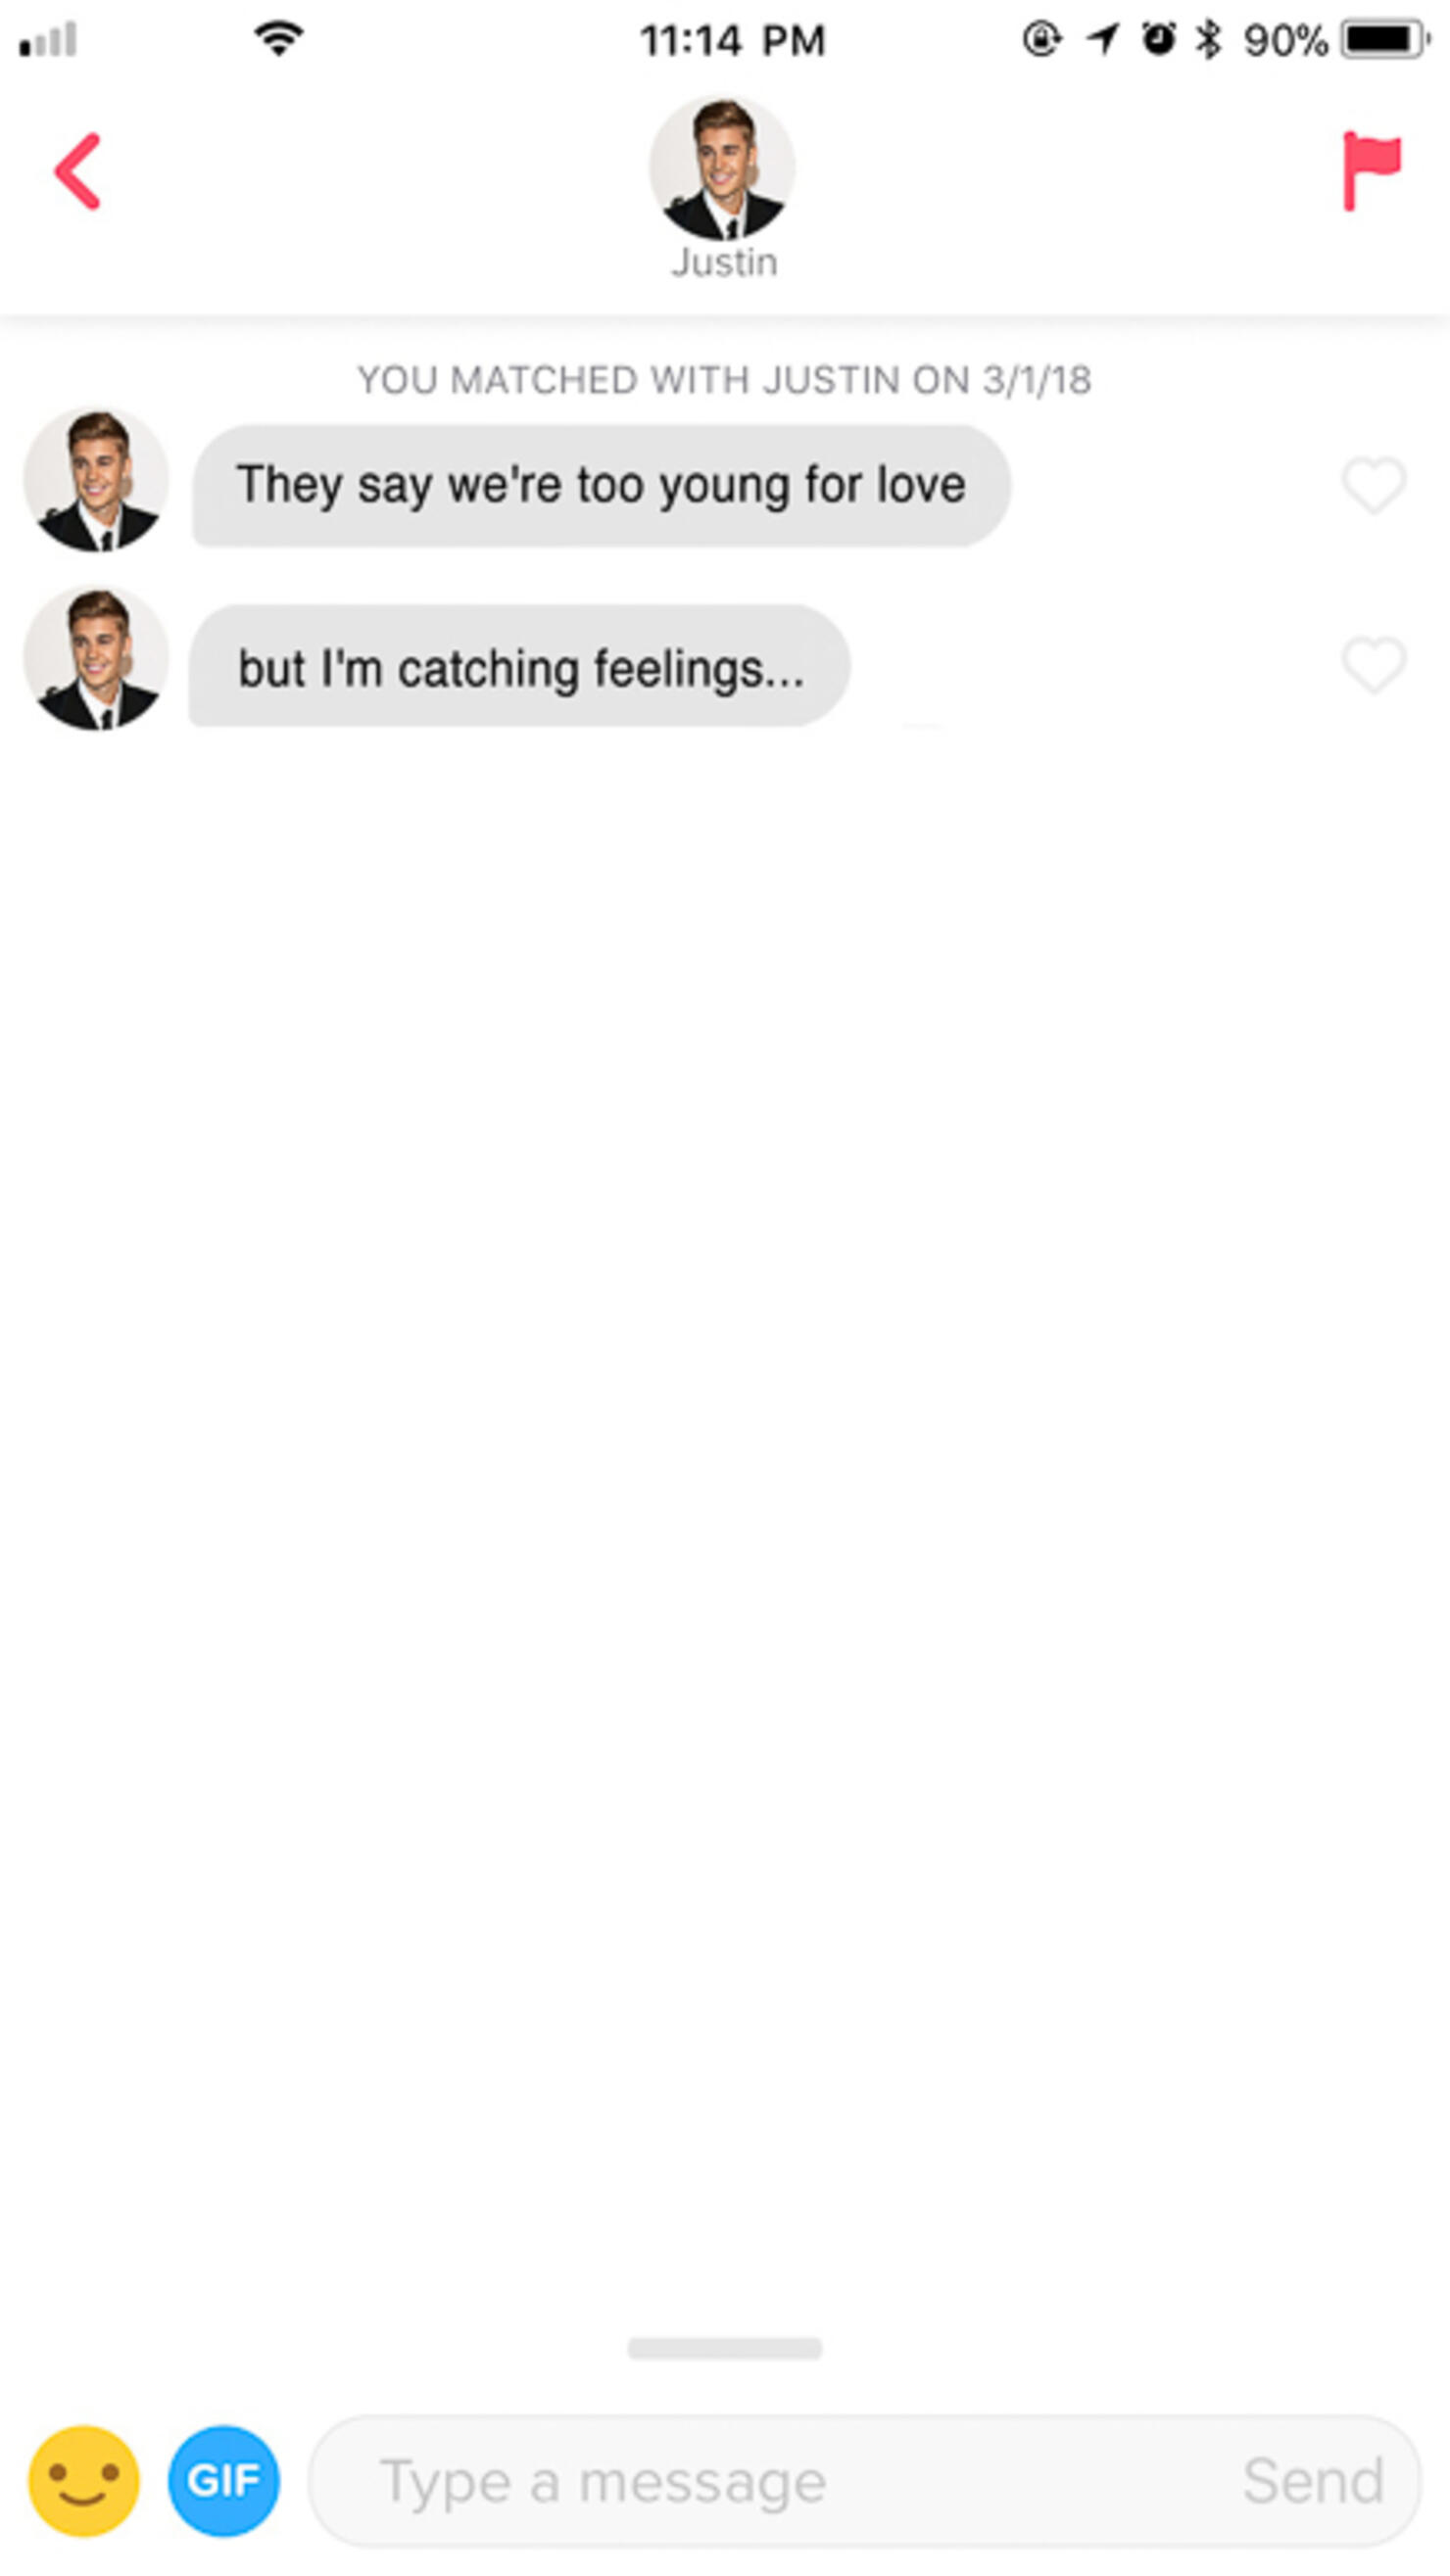Click the Send button
Image resolution: width=1450 pixels, height=2576 pixels.
(x=1313, y=2481)
